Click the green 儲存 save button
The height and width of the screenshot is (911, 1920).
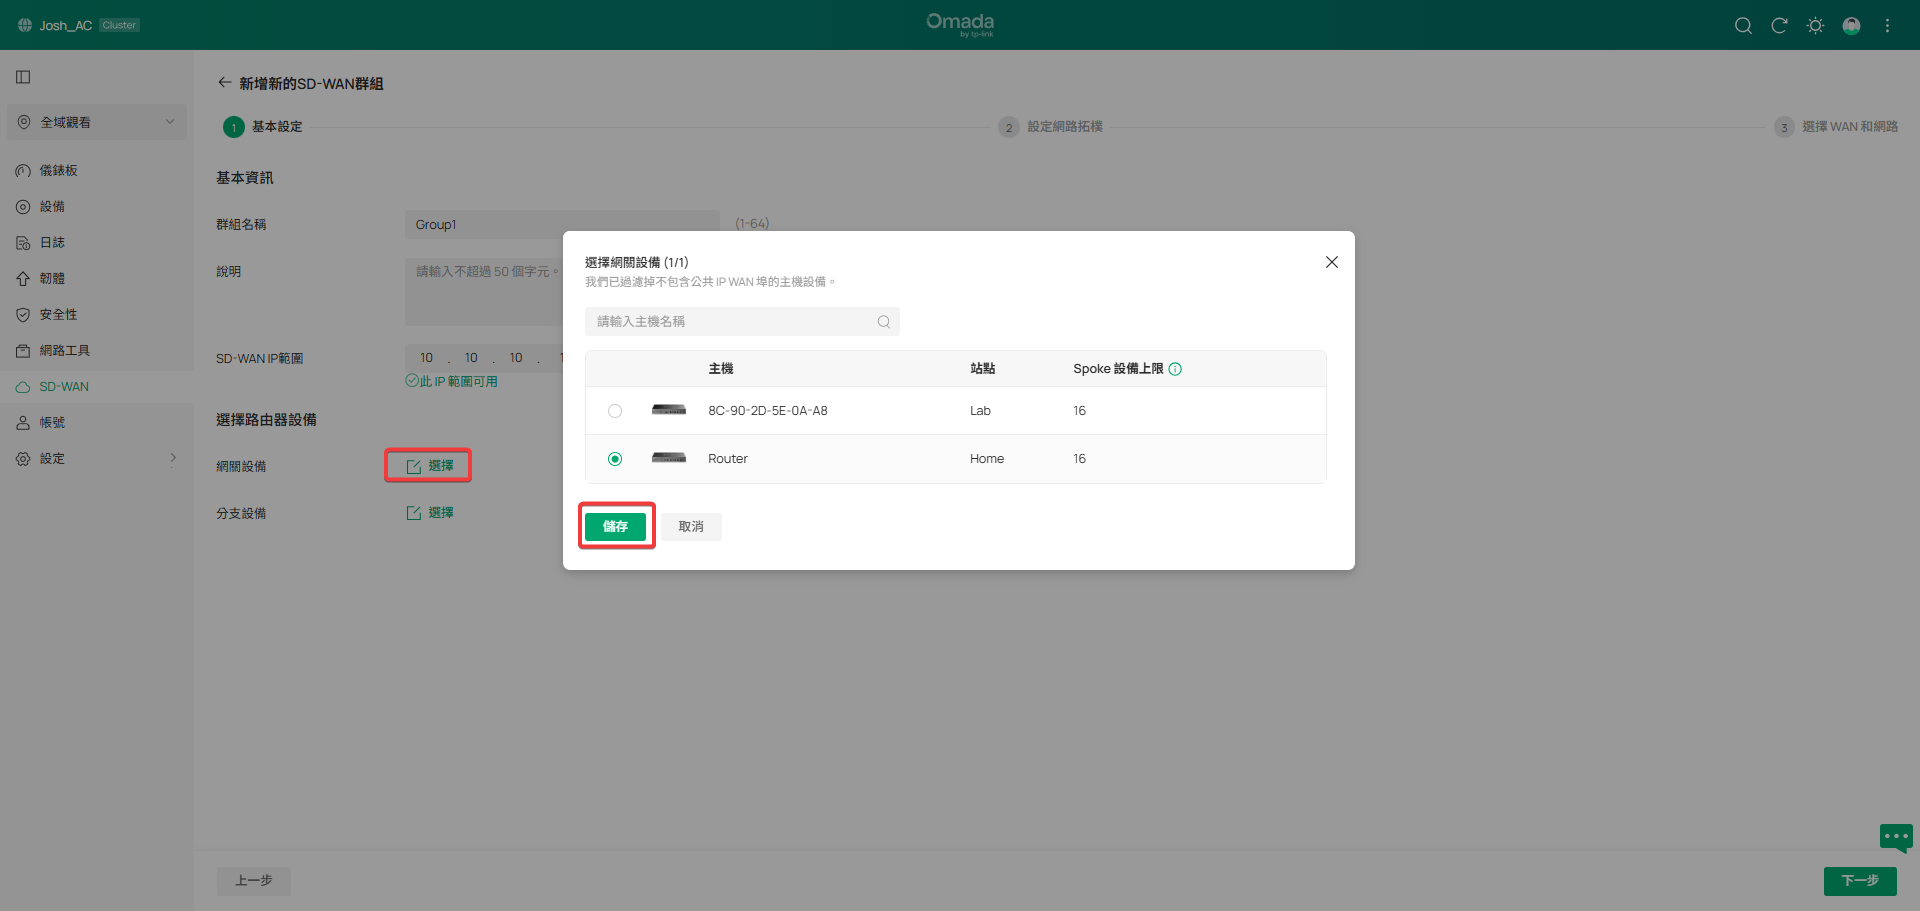615,527
